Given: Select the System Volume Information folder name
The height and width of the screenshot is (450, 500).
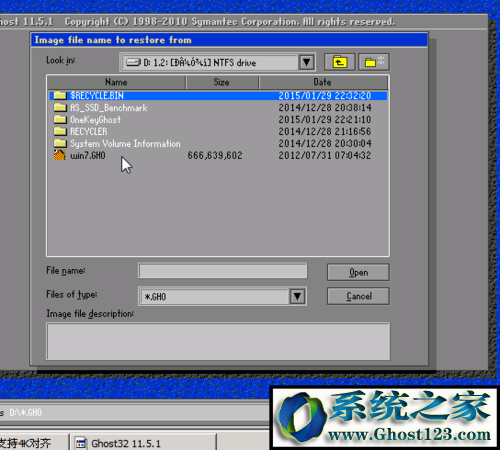Looking at the screenshot, I should coord(125,144).
